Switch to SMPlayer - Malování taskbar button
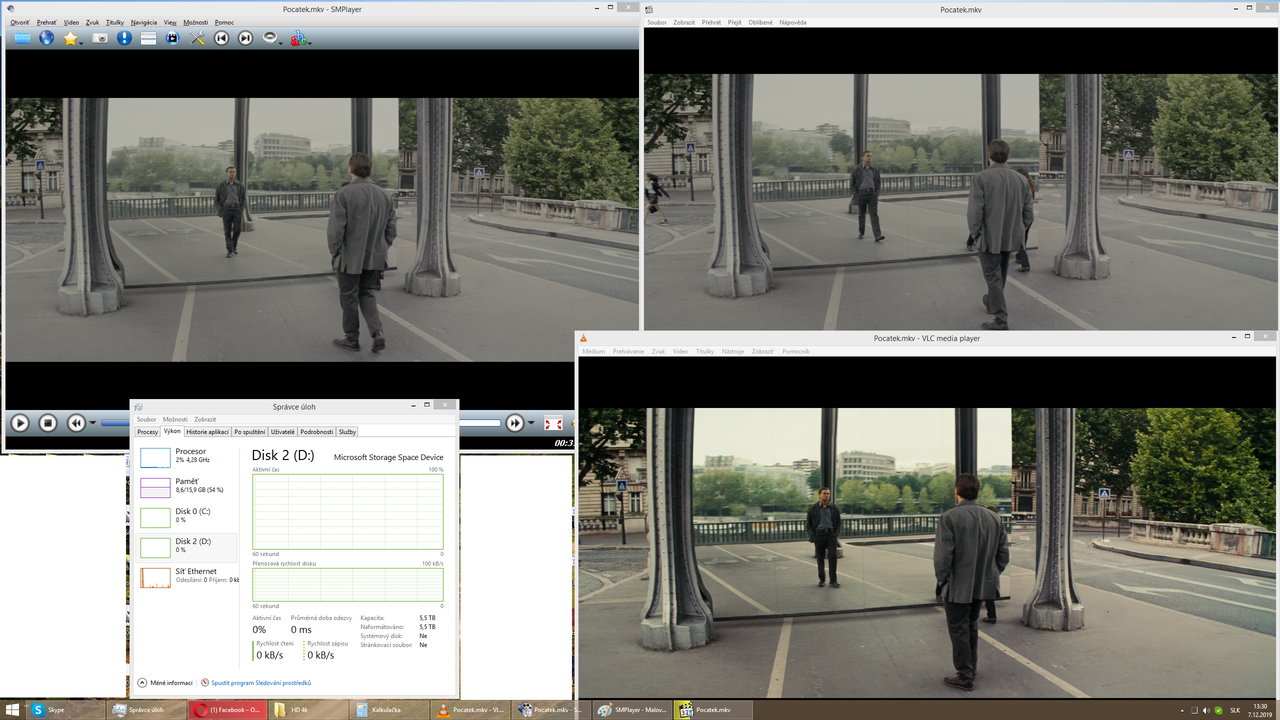Image resolution: width=1280 pixels, height=720 pixels. (632, 710)
